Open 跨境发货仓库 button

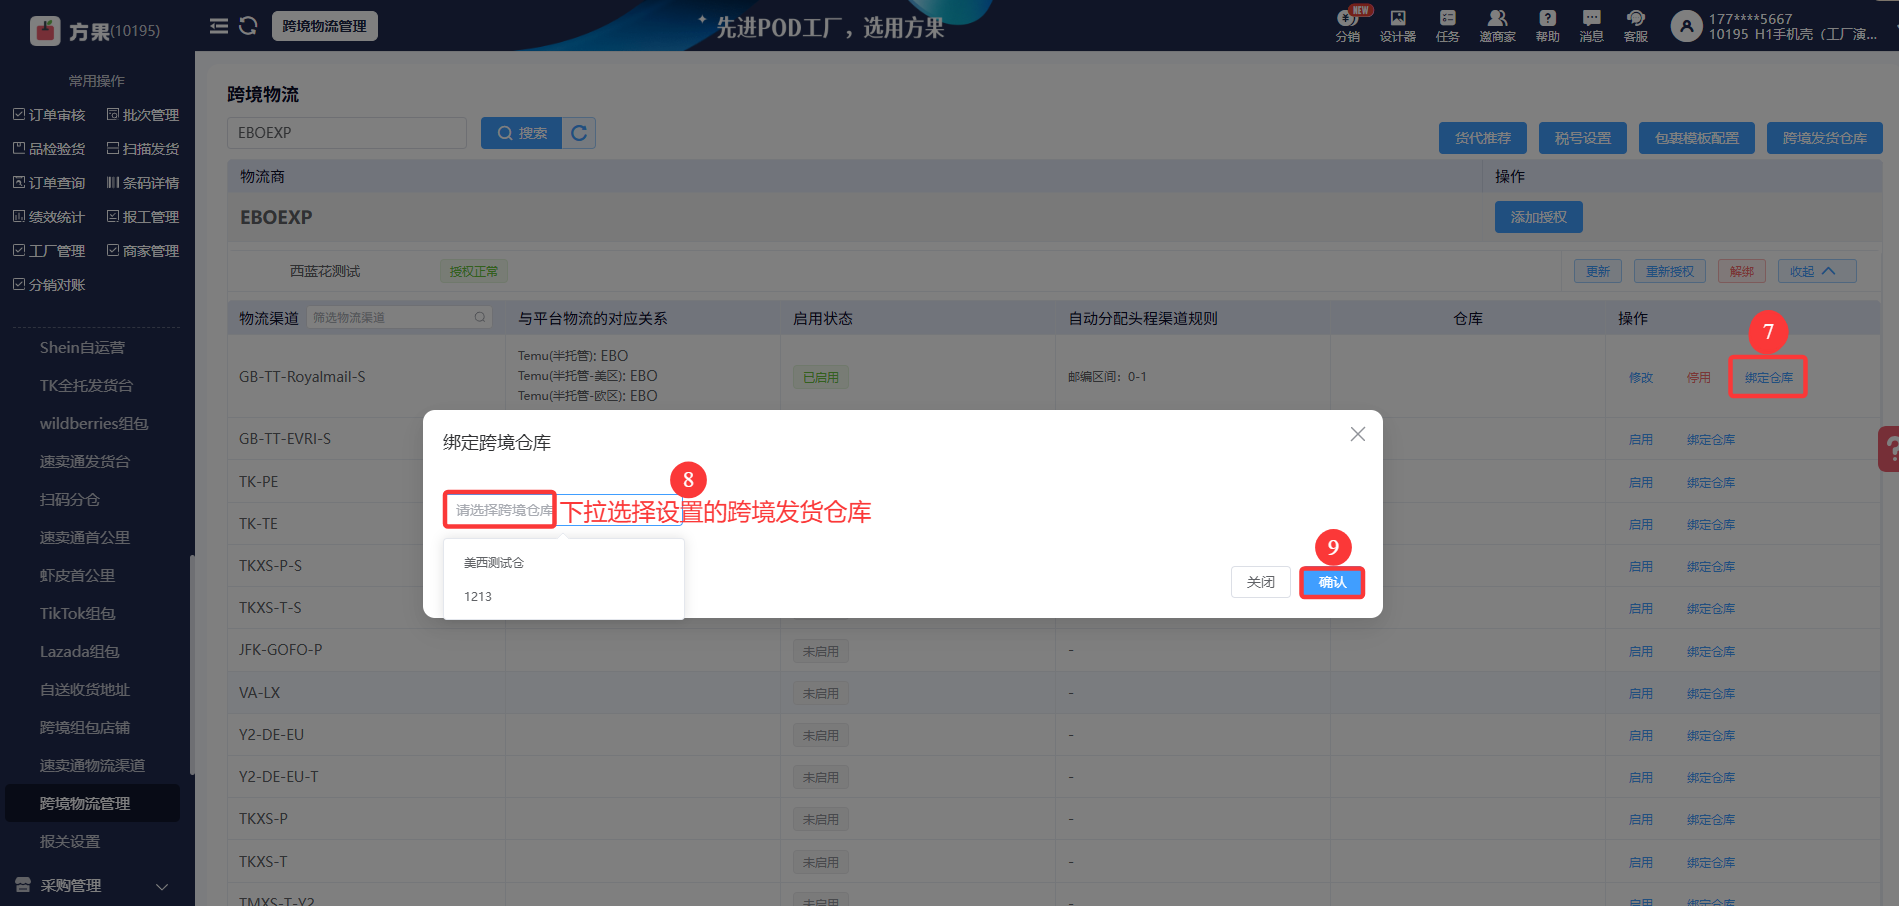[1825, 138]
